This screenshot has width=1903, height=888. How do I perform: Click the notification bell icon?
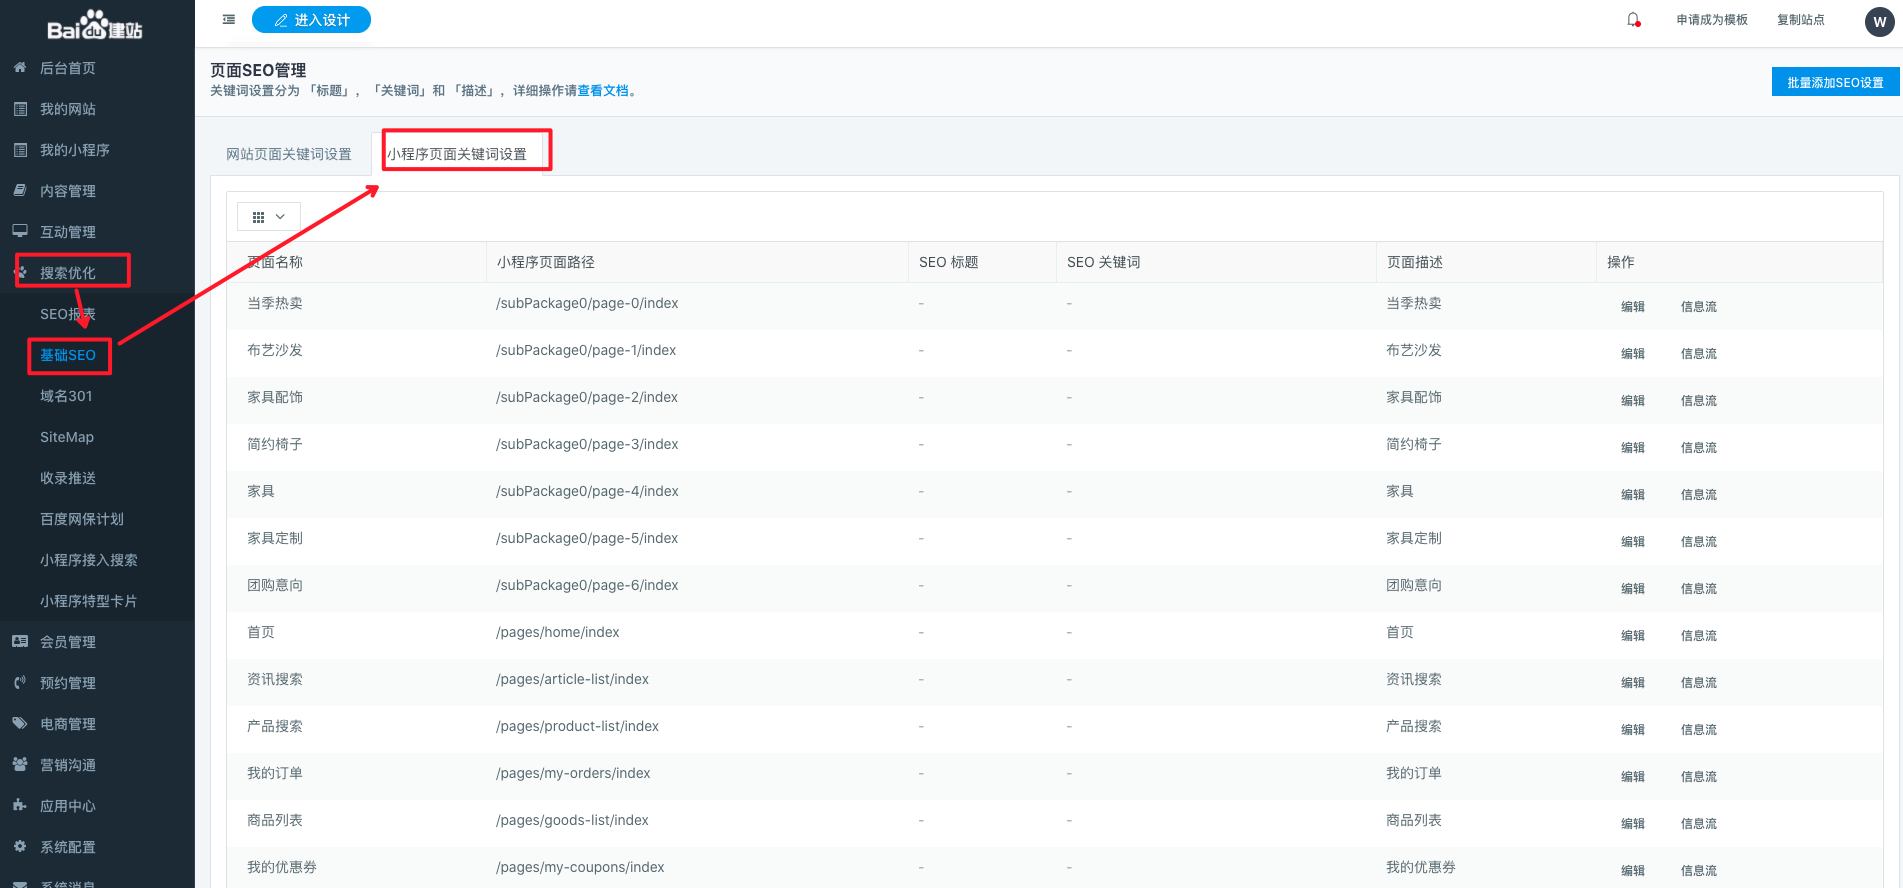[x=1633, y=20]
